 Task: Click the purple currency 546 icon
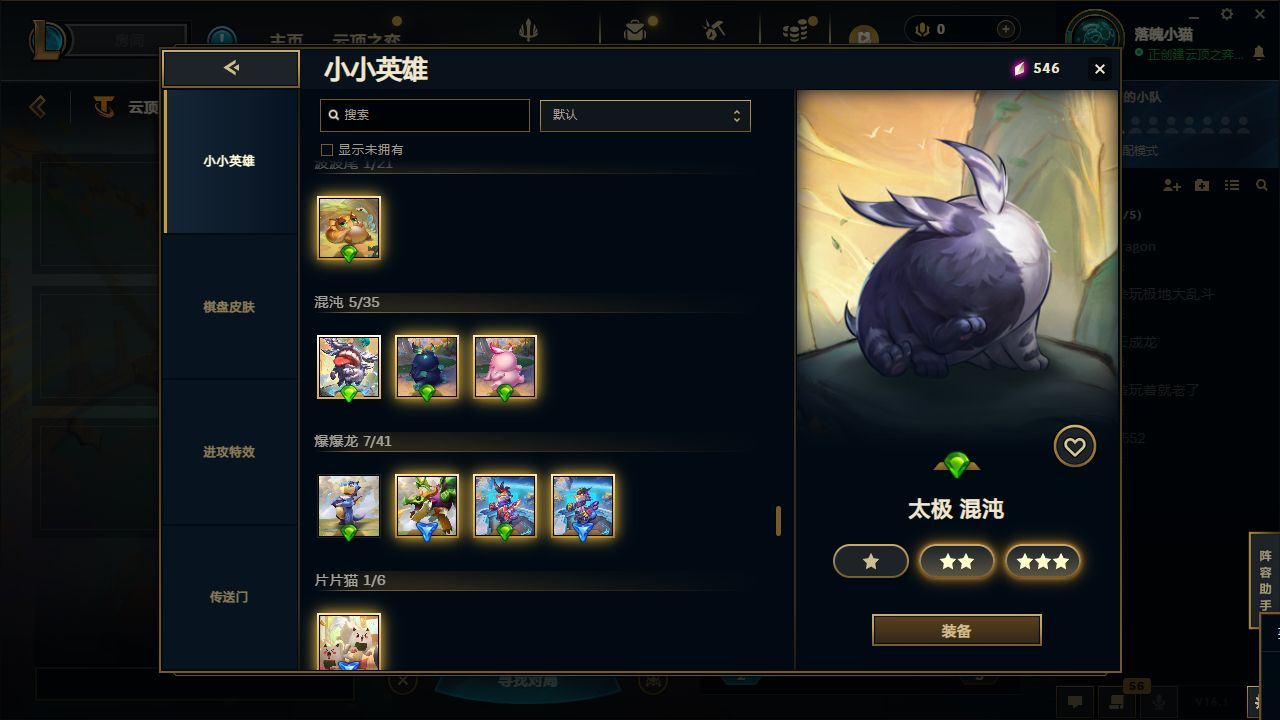tap(1020, 68)
